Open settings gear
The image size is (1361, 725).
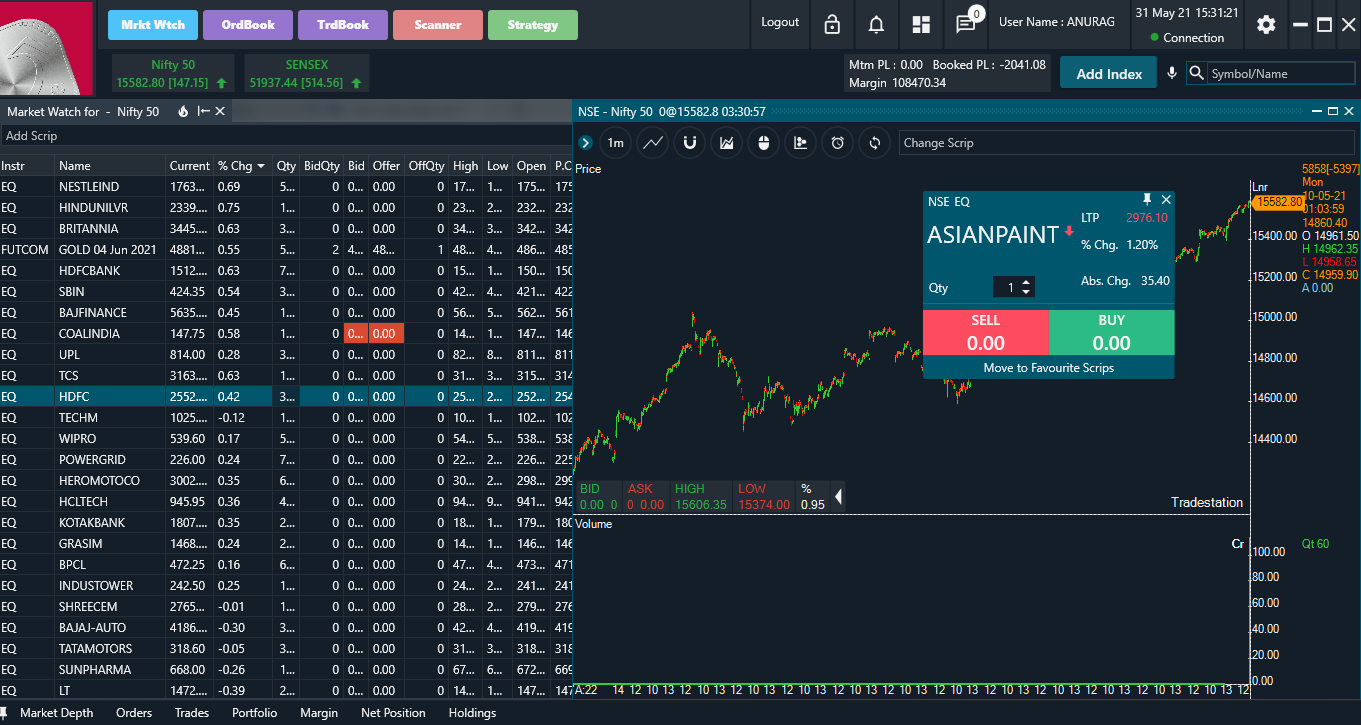click(x=1266, y=25)
